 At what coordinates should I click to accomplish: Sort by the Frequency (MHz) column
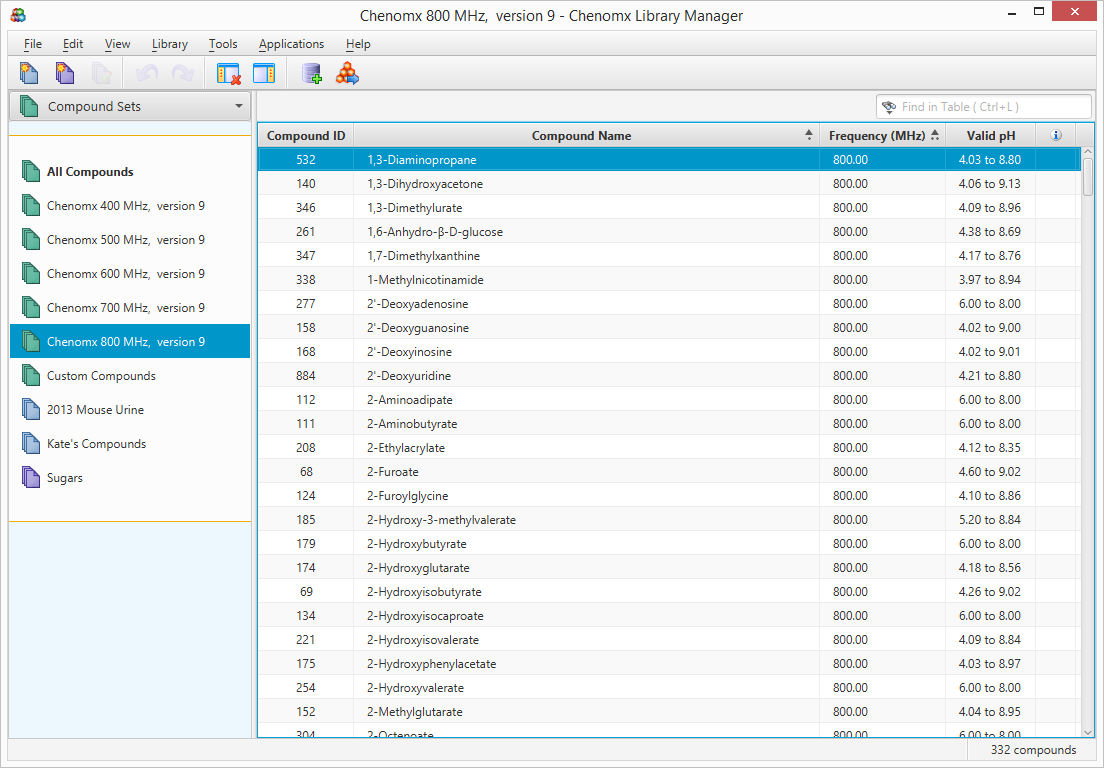pyautogui.click(x=883, y=135)
